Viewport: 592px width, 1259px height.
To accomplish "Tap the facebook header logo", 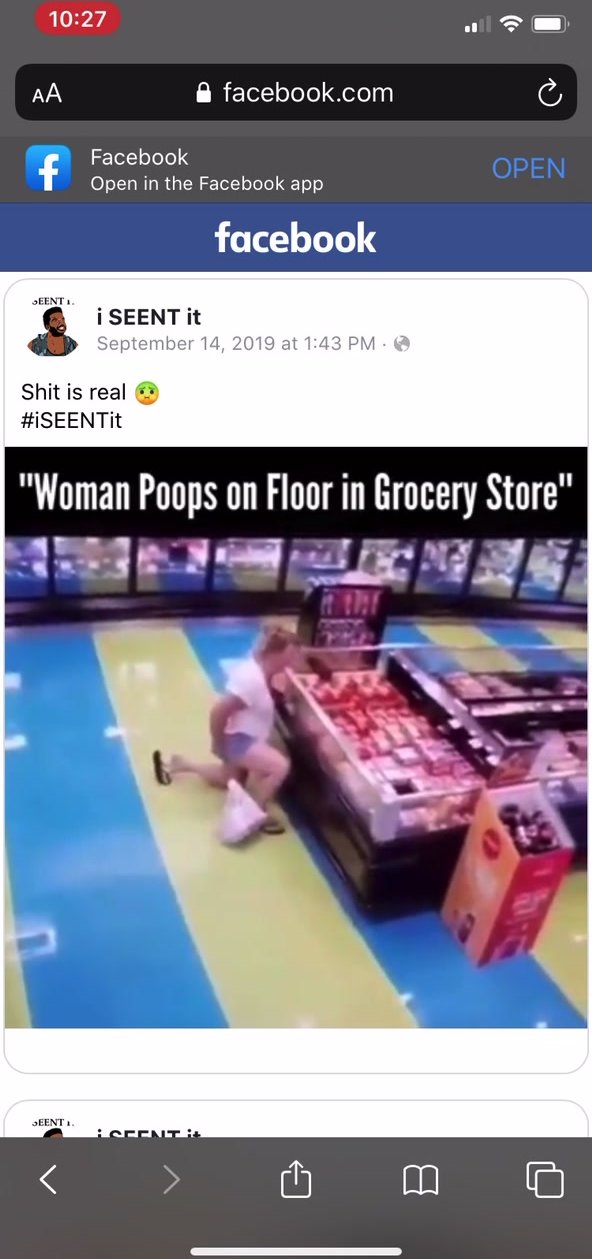I will point(296,238).
